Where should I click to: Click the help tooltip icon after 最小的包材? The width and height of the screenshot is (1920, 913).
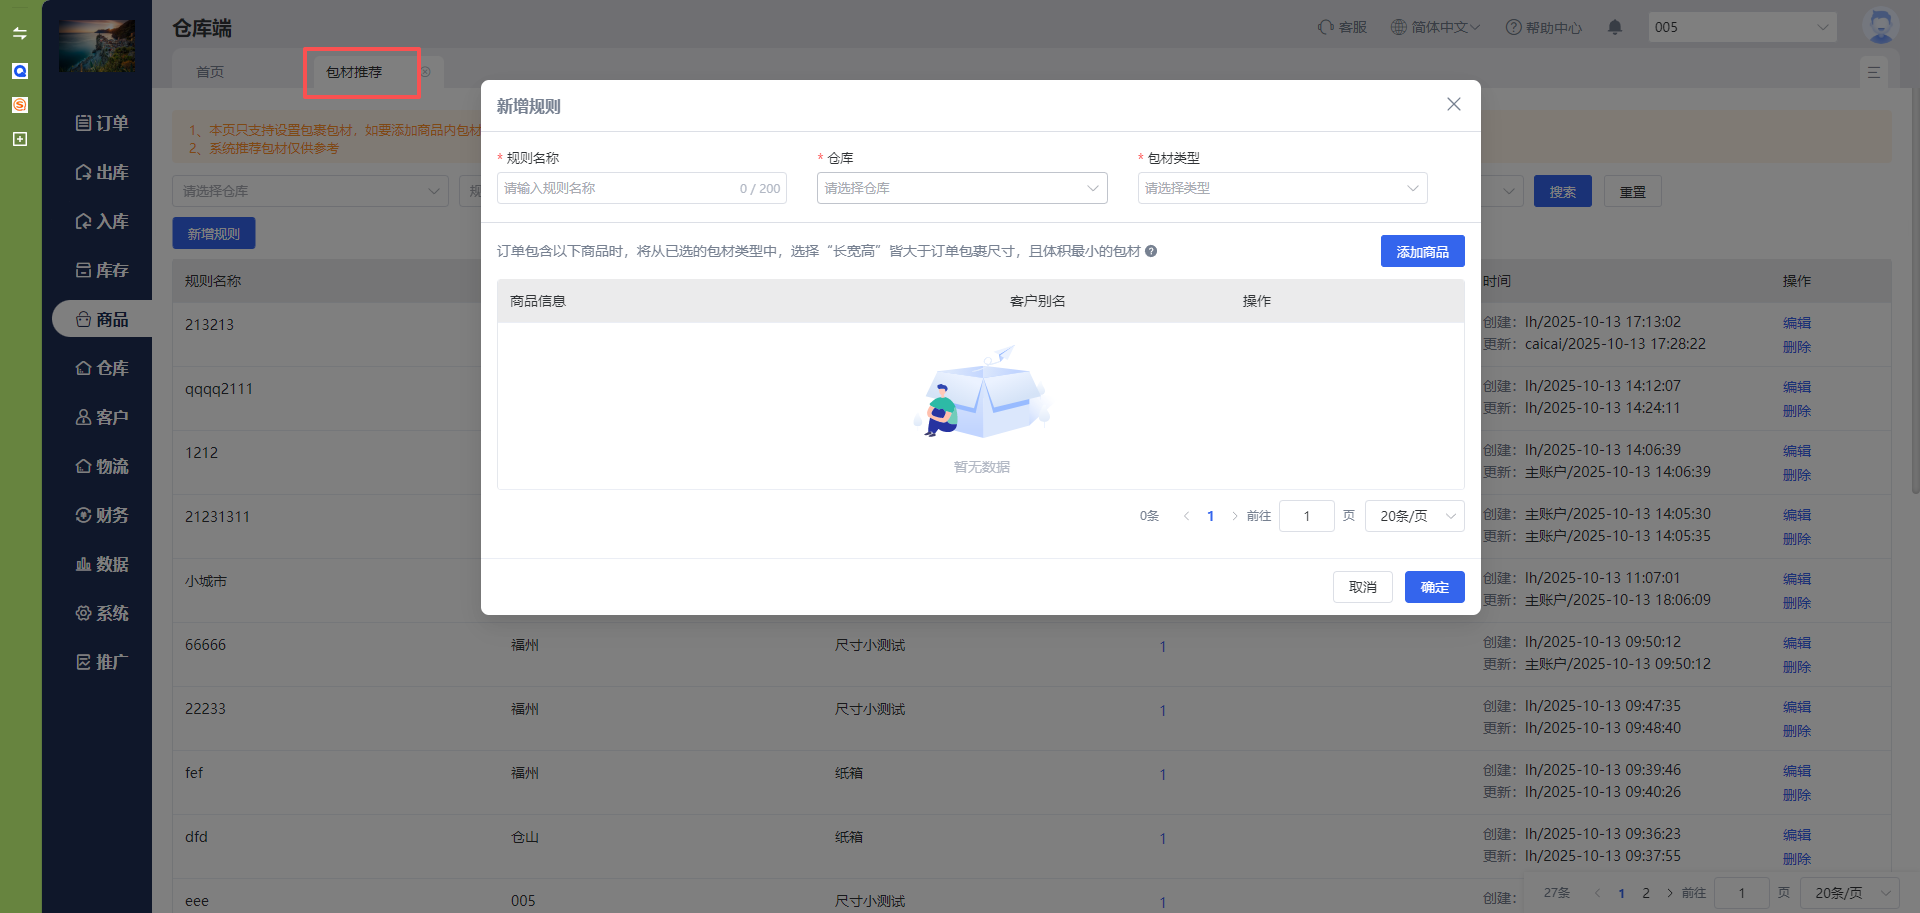point(1151,251)
